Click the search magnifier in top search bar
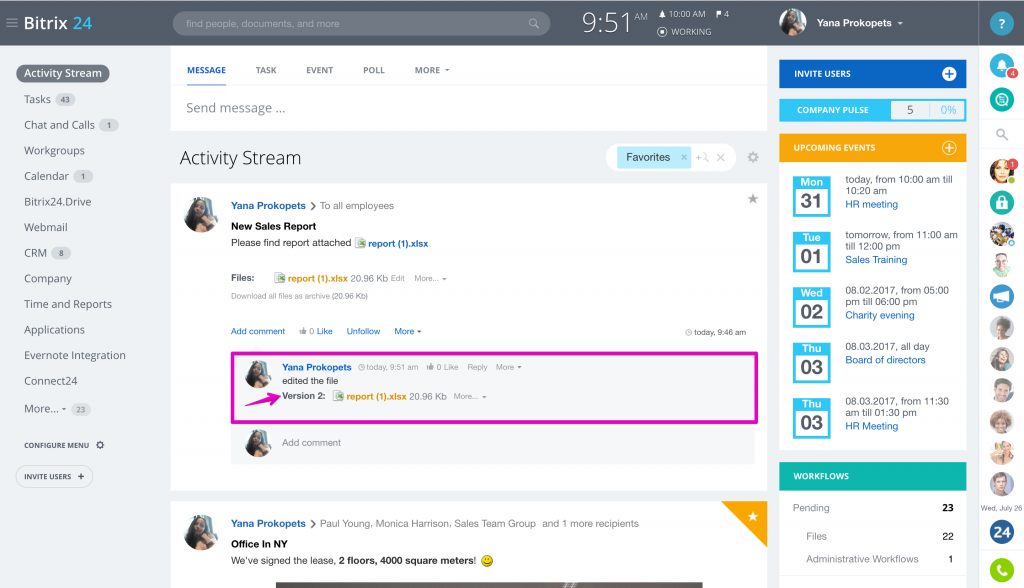 click(534, 24)
